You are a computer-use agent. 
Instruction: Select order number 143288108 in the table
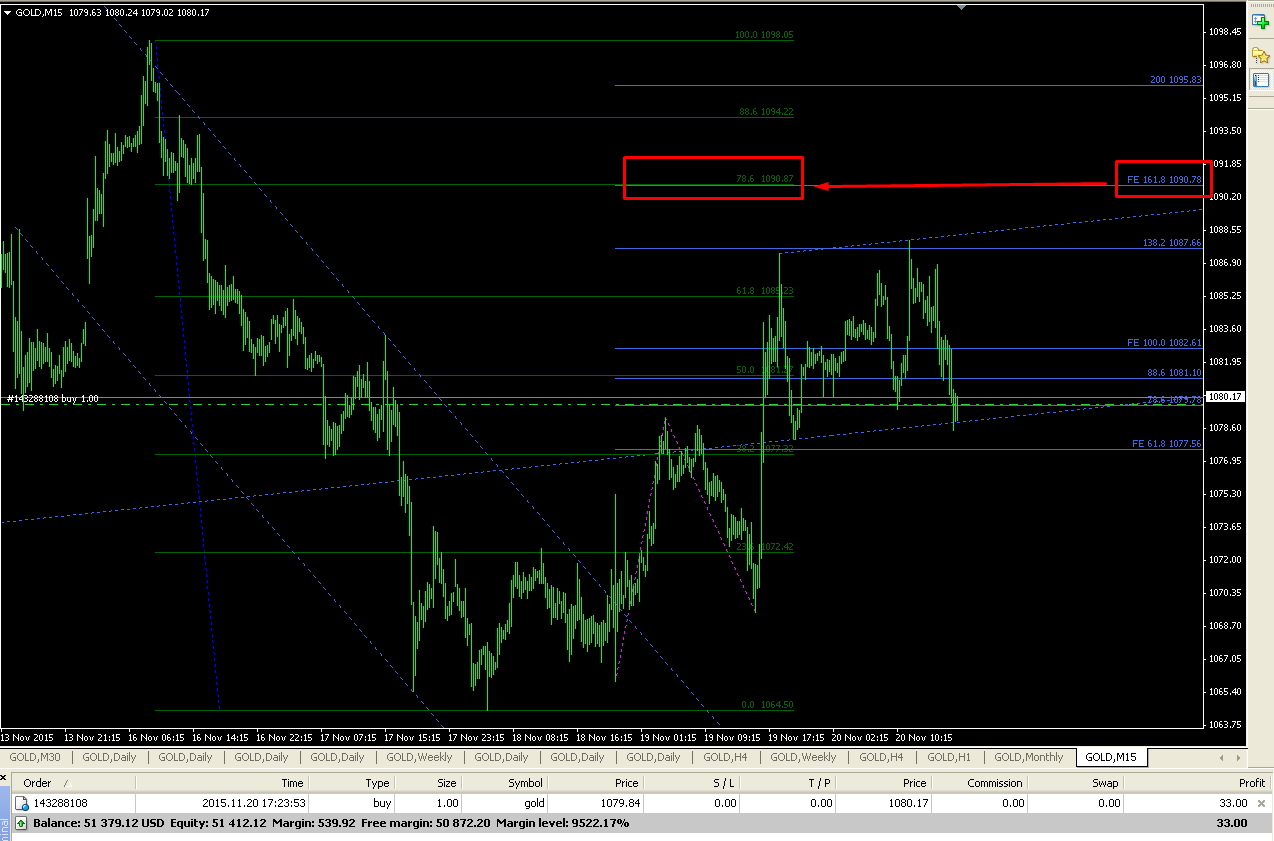point(60,803)
